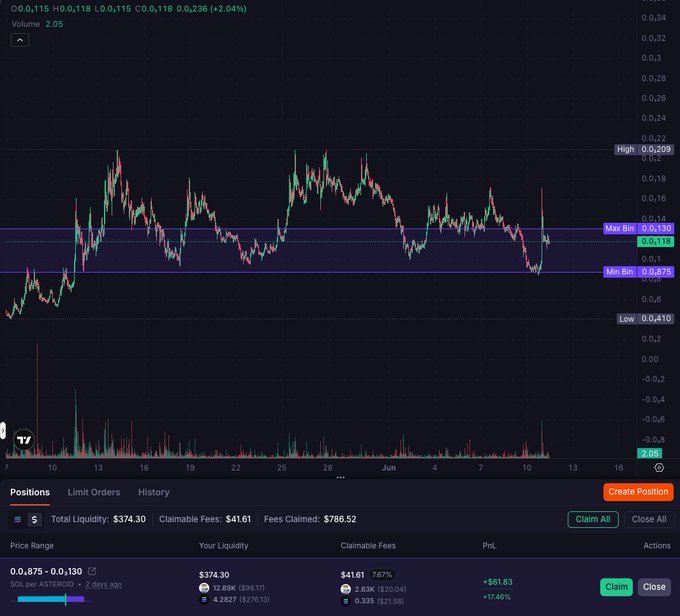Click the '2 days ago' timestamp link

[103, 584]
